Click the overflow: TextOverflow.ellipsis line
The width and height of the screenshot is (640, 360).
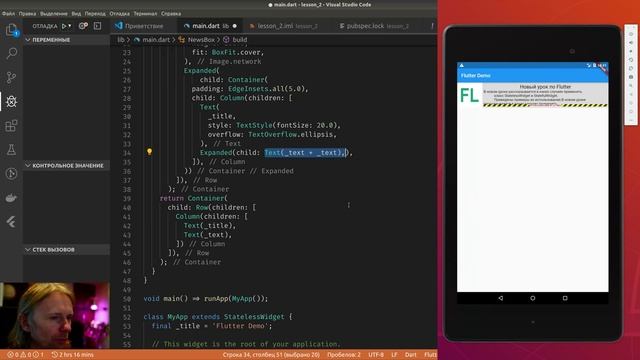(x=273, y=134)
